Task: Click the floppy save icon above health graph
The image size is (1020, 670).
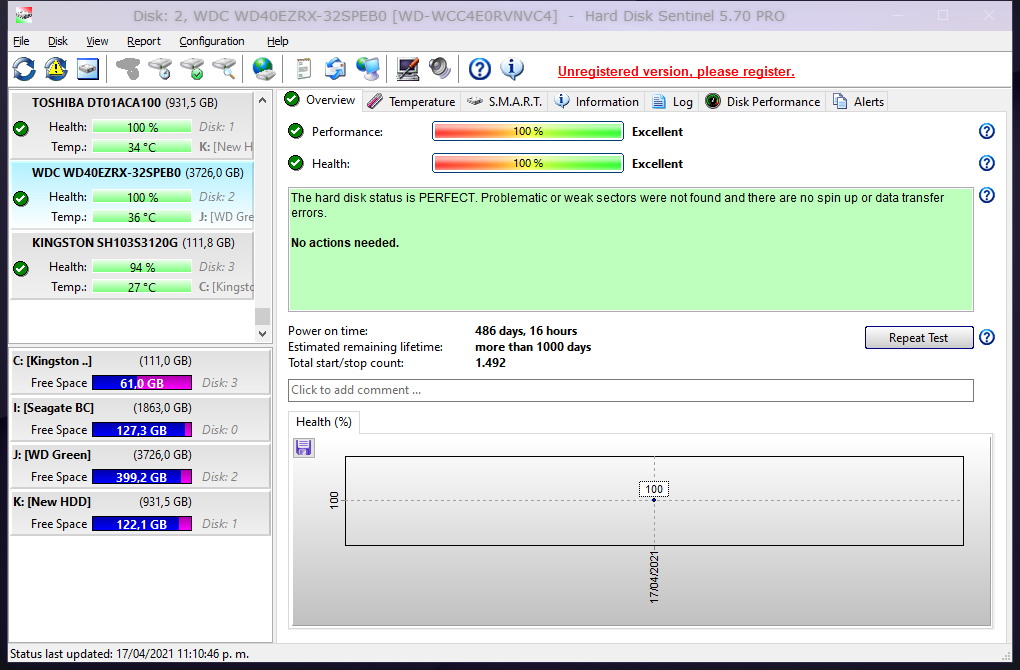Action: pos(304,448)
